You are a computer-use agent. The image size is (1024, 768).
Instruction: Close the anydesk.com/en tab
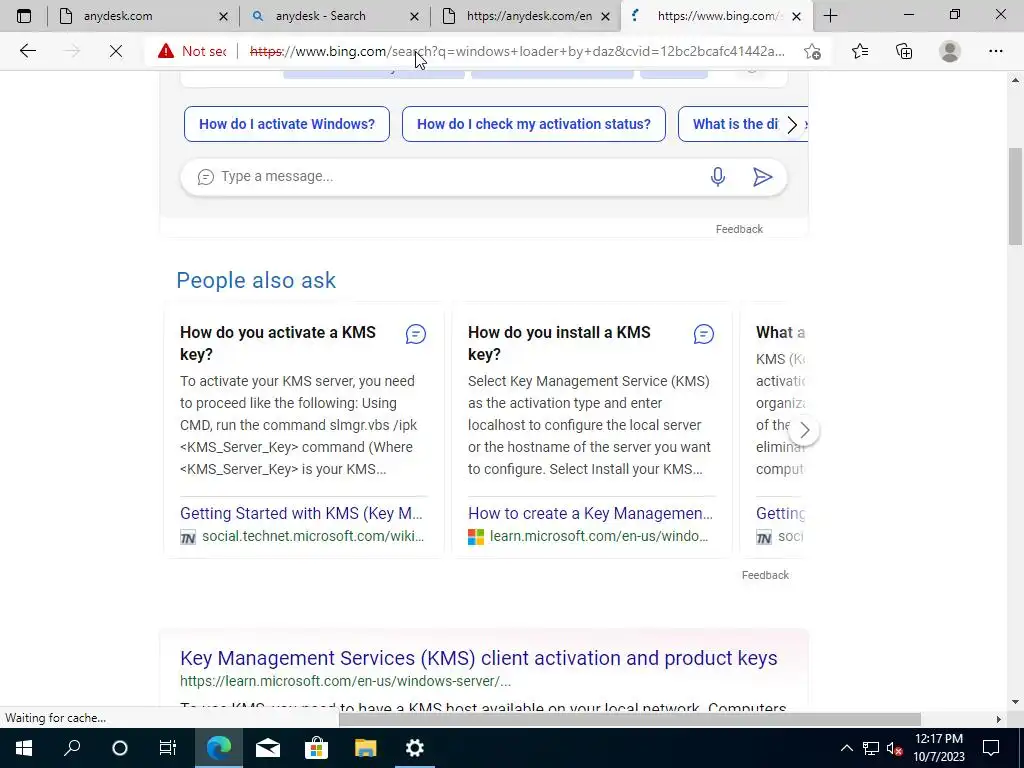(605, 16)
